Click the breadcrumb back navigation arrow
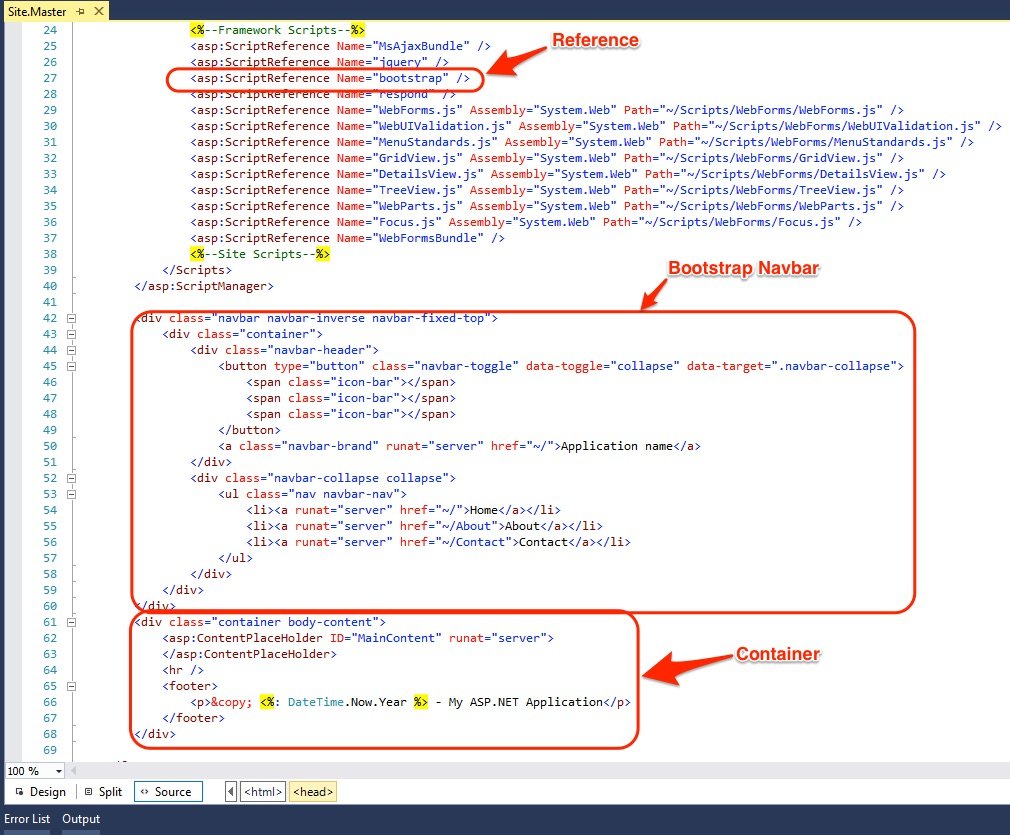 point(231,791)
